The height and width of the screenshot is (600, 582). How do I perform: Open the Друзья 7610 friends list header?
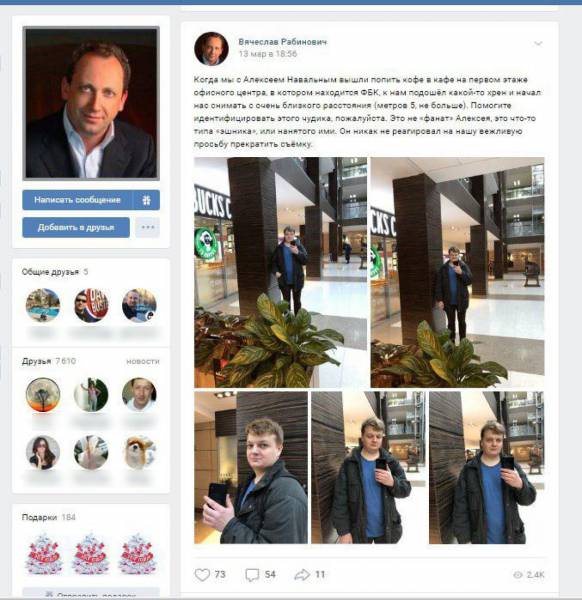[49, 361]
